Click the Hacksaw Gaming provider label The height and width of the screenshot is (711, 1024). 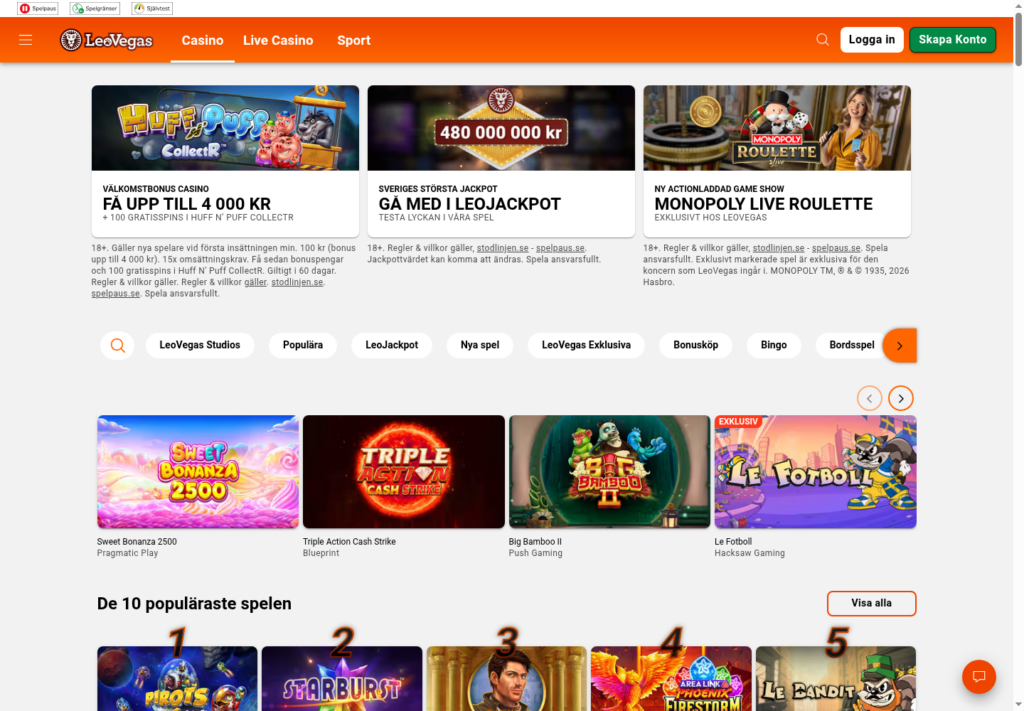click(750, 553)
